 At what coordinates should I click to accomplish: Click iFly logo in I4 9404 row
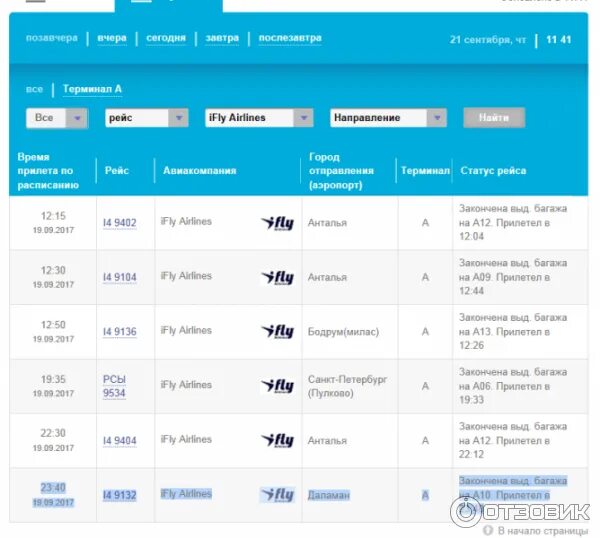277,441
